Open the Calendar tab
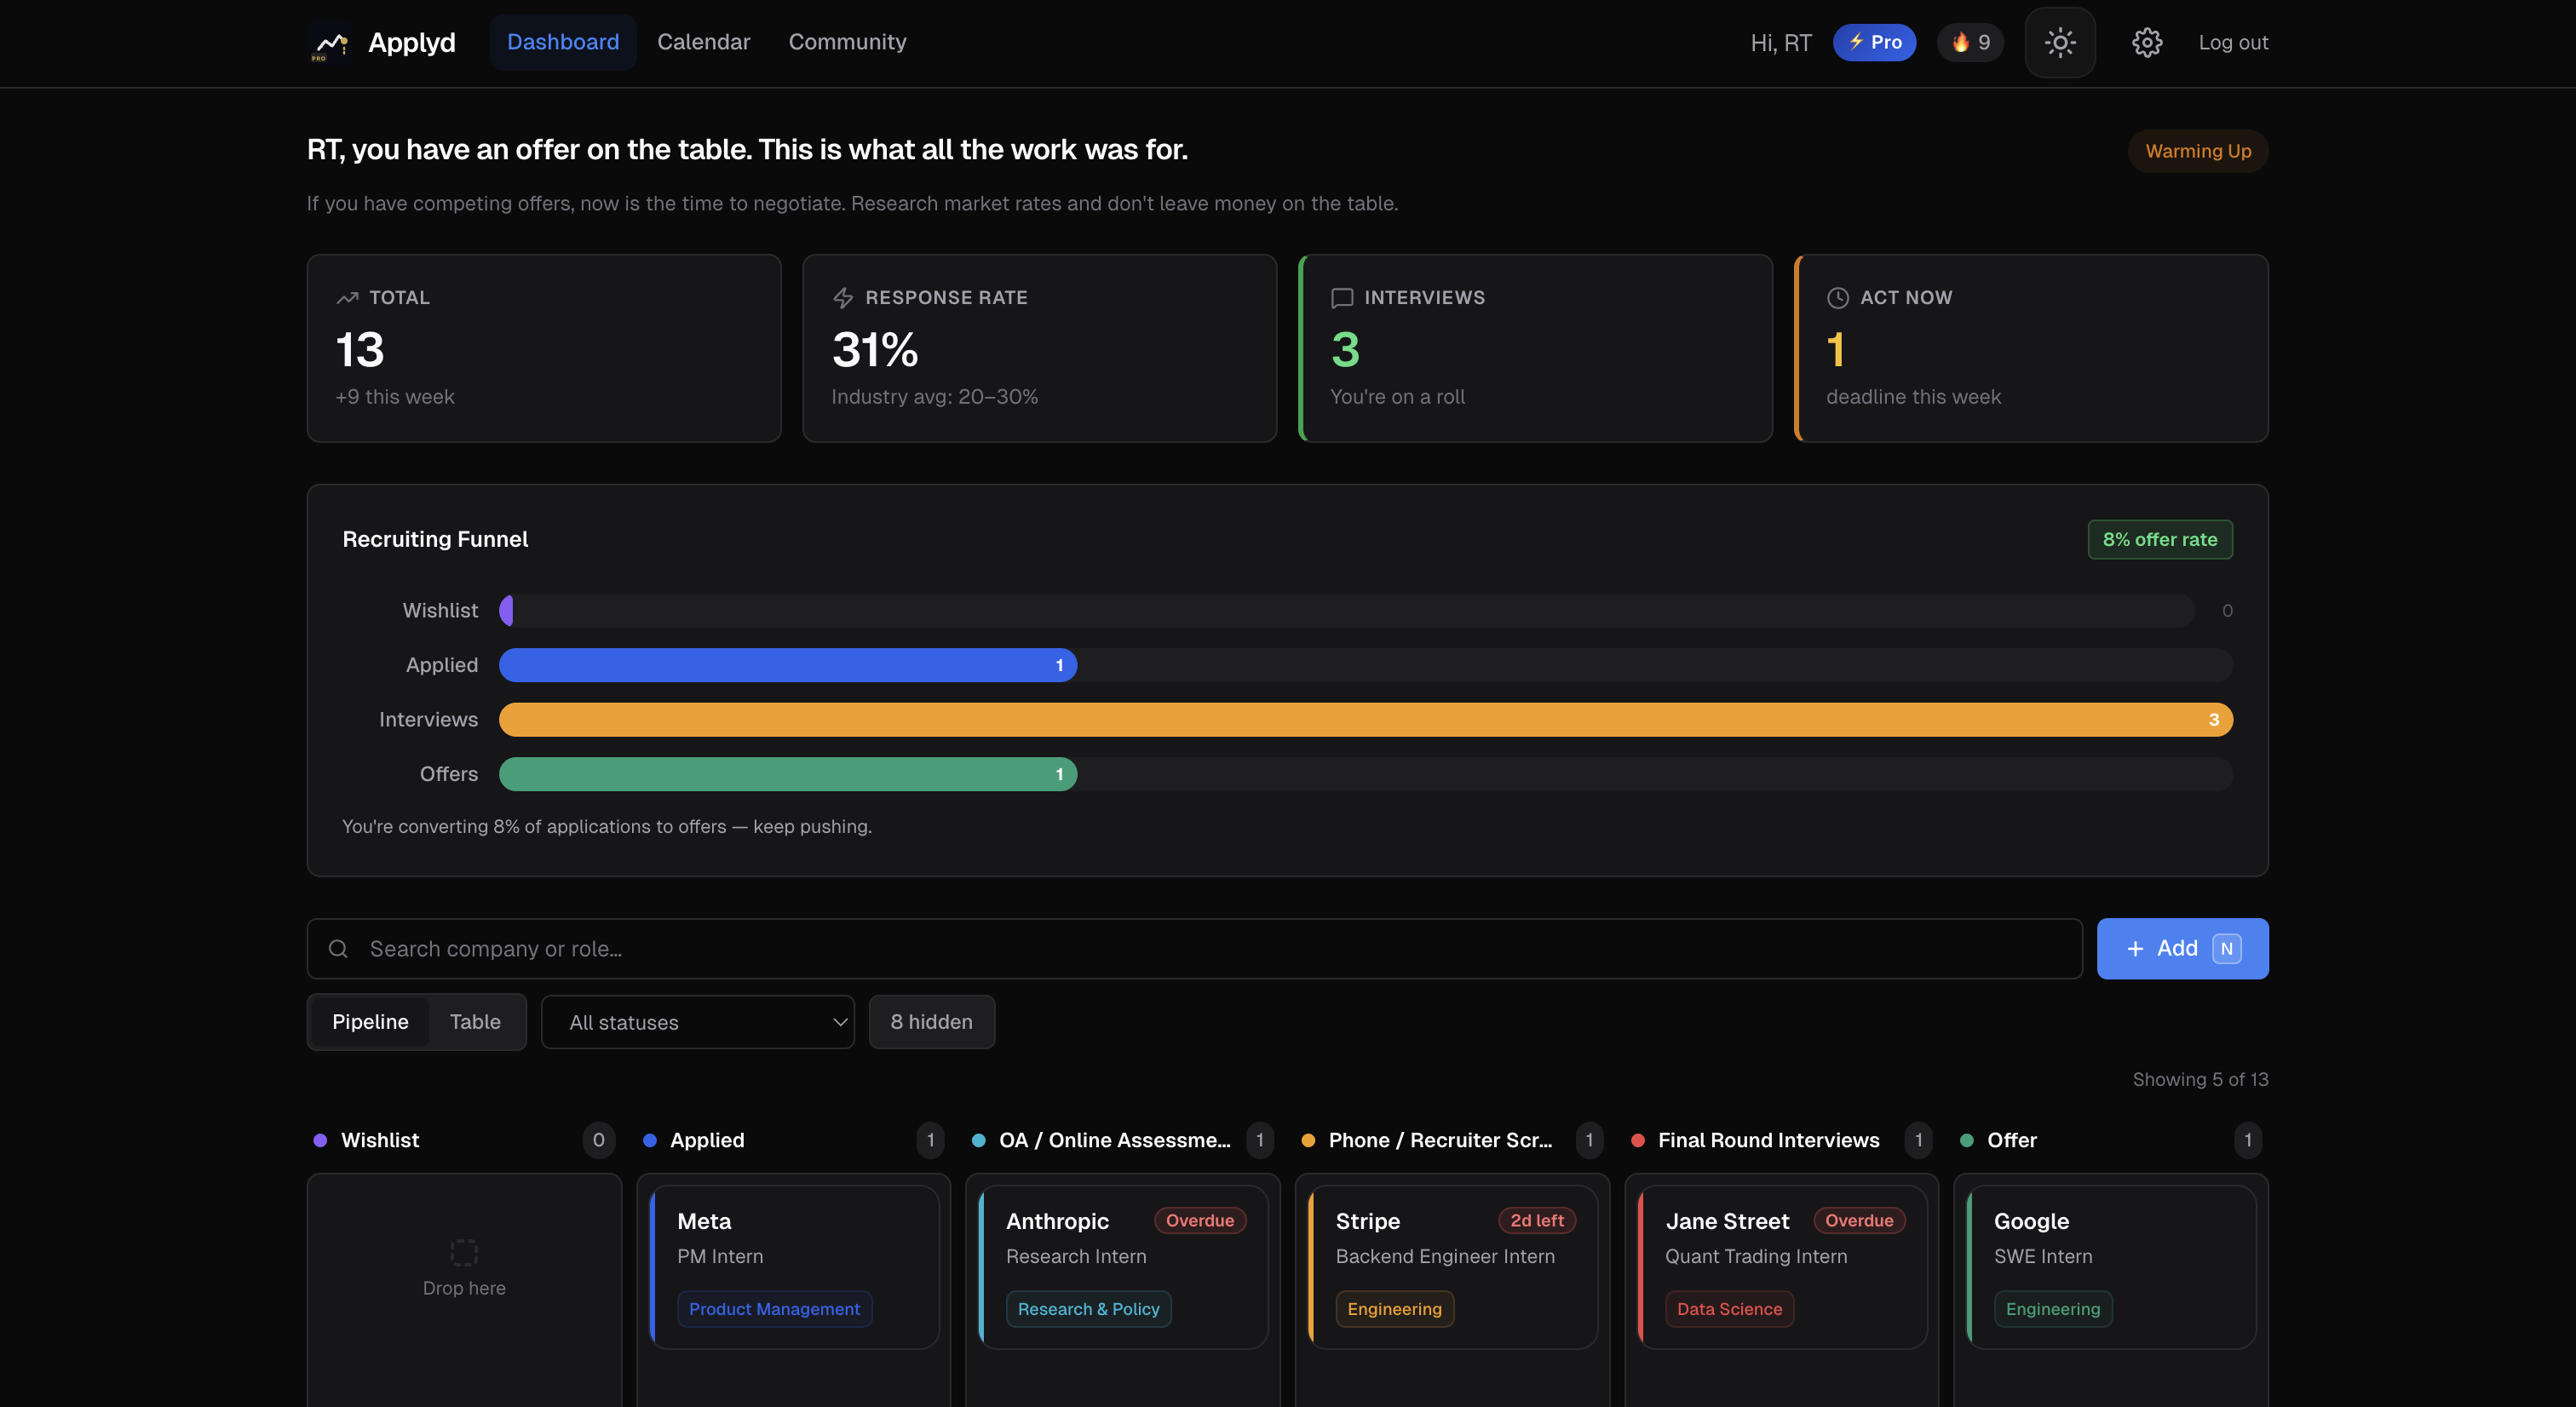Viewport: 2576px width, 1407px height. point(703,42)
